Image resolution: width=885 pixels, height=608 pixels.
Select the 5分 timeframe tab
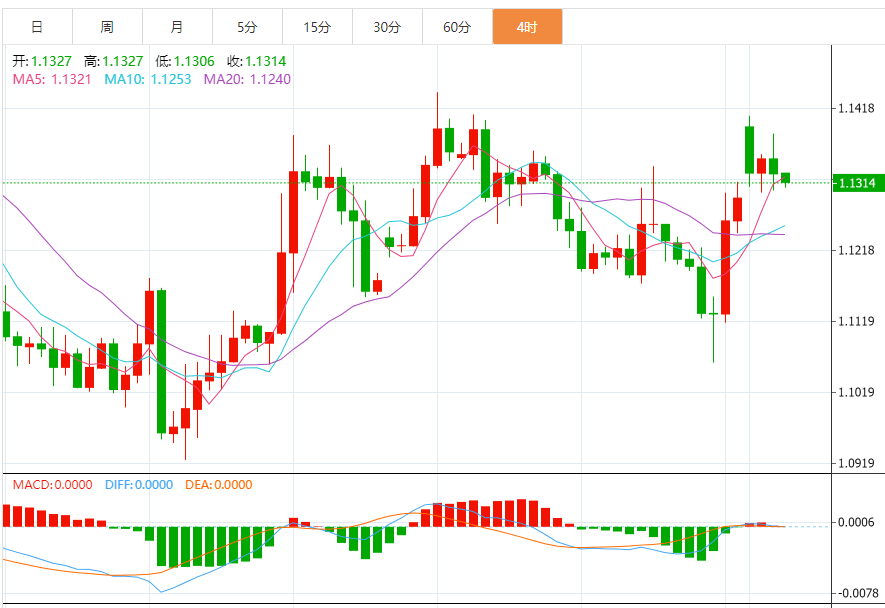tap(247, 27)
